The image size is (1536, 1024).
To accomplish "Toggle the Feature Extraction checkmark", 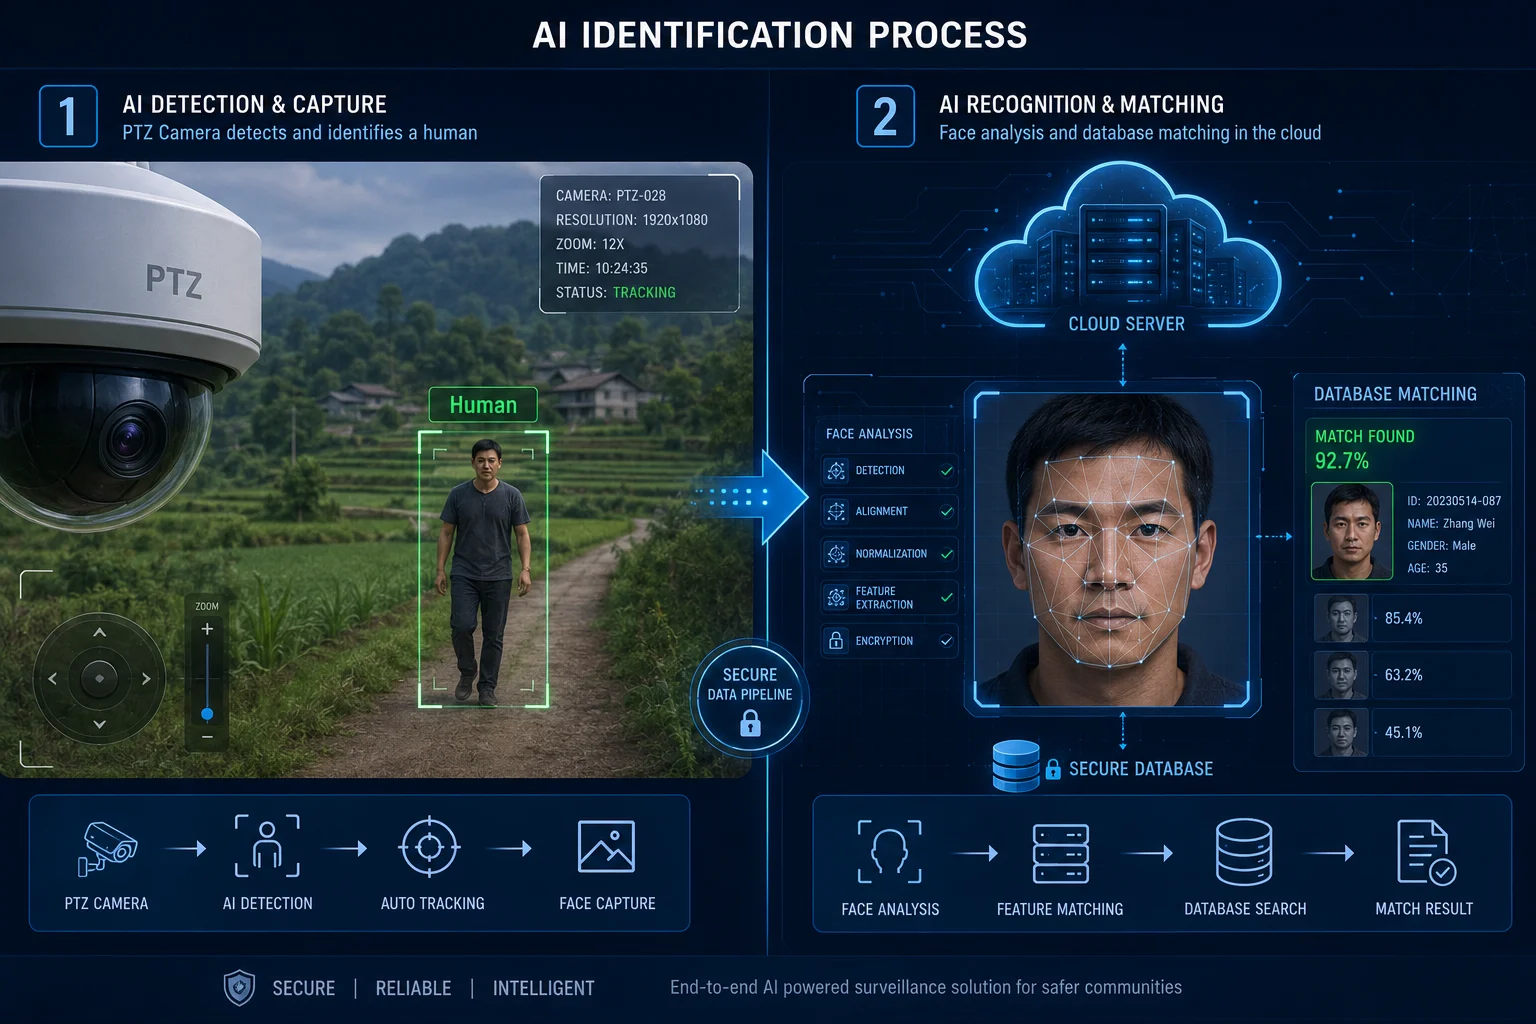I will pos(946,597).
